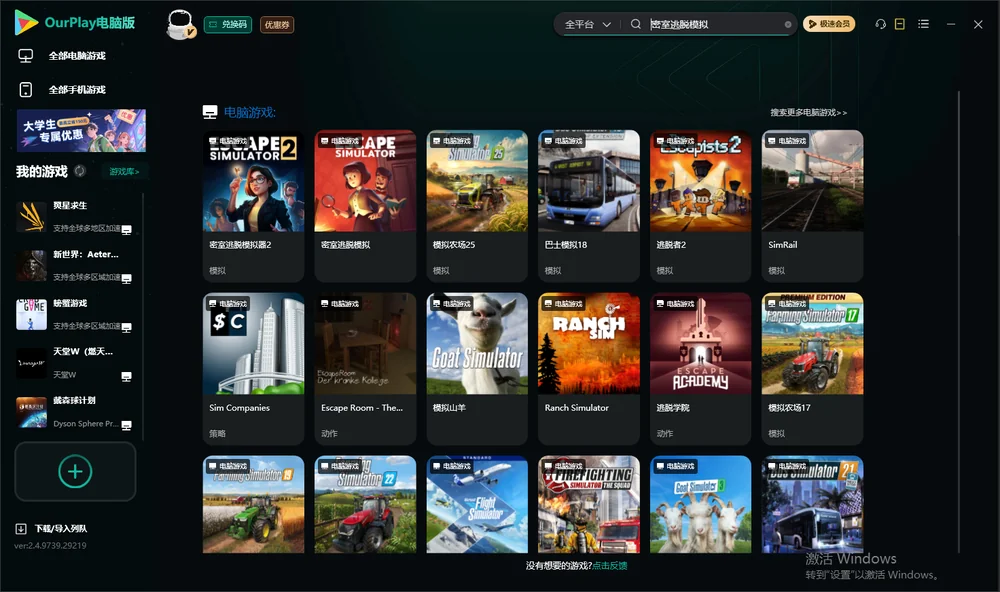
Task: Select 全部电脑游戏 in the sidebar
Action: click(62, 56)
